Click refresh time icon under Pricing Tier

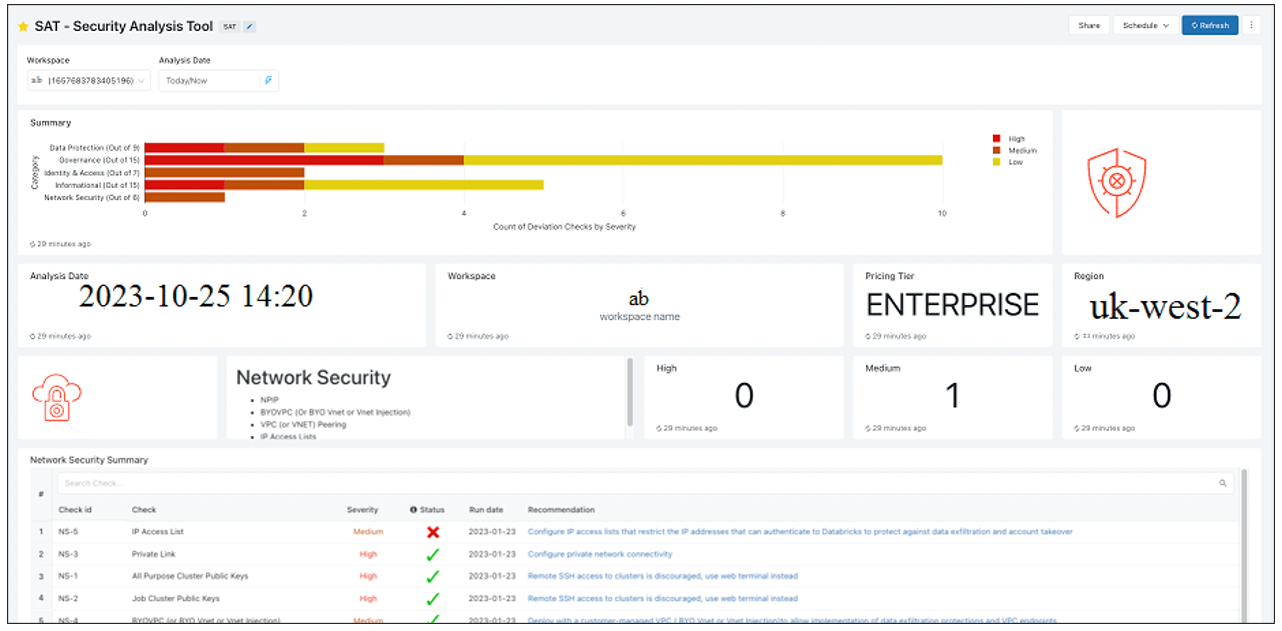[869, 336]
